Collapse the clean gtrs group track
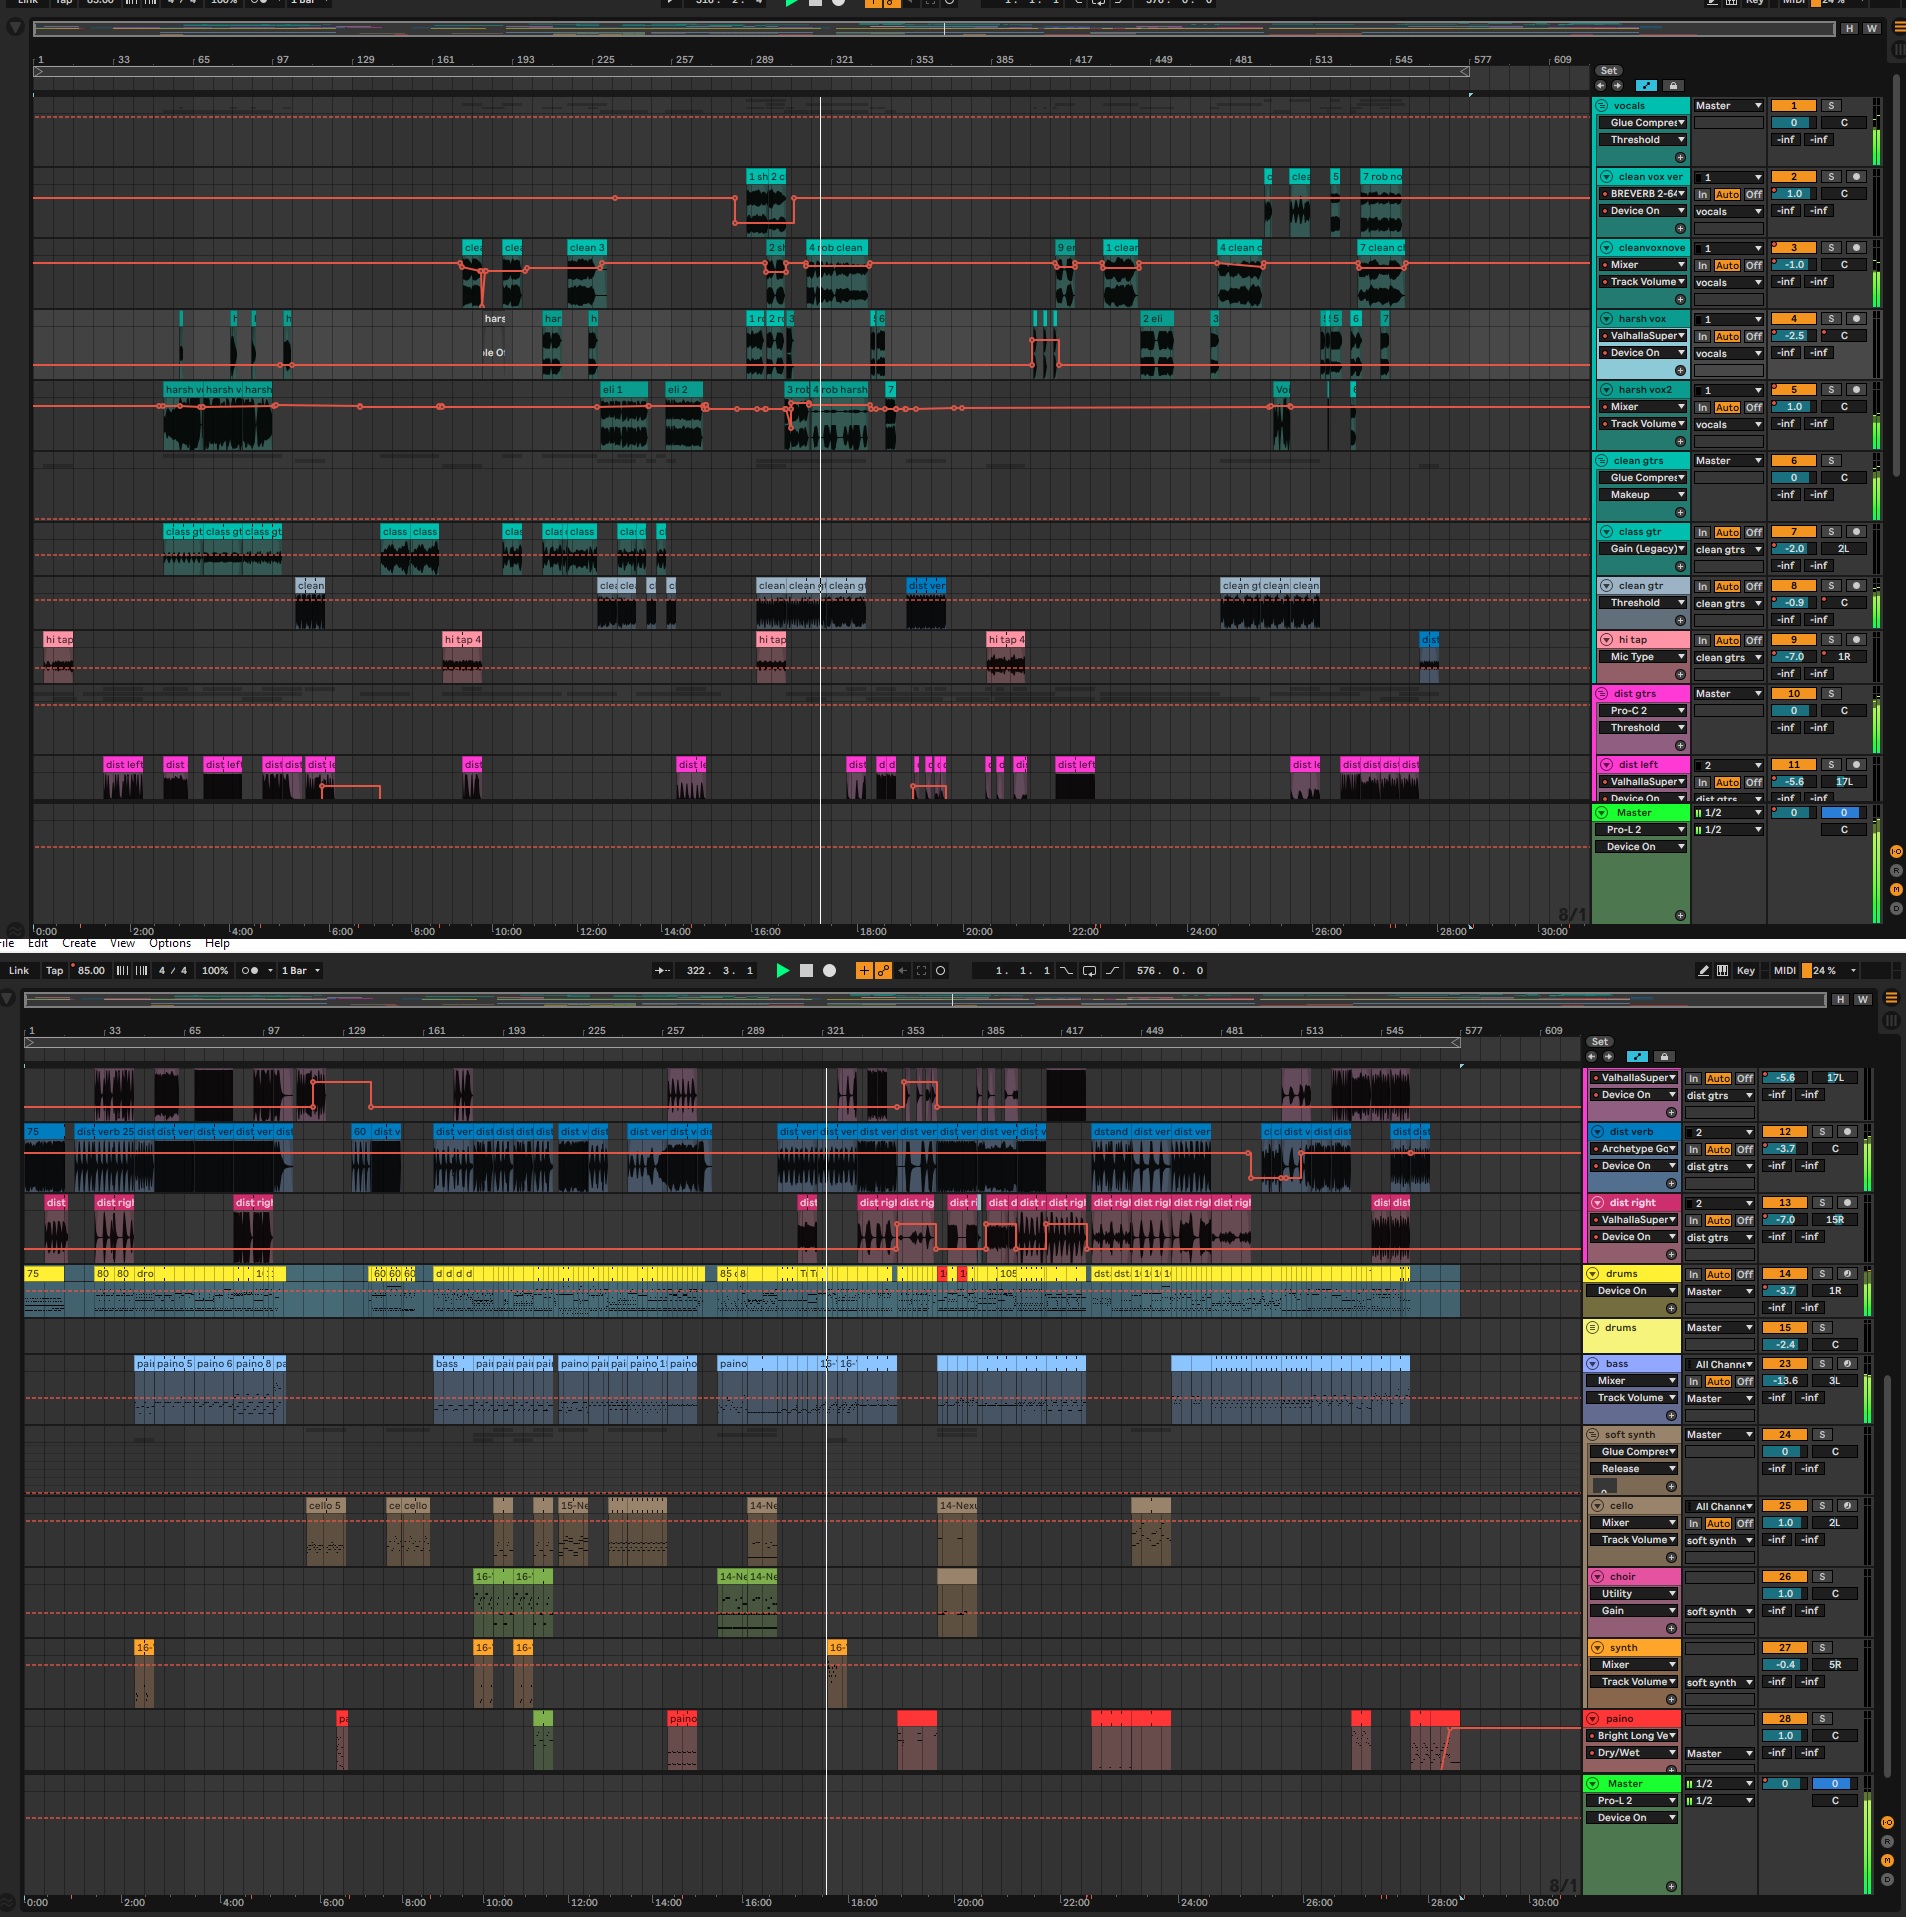Viewport: 1906px width, 1917px height. click(x=1602, y=461)
